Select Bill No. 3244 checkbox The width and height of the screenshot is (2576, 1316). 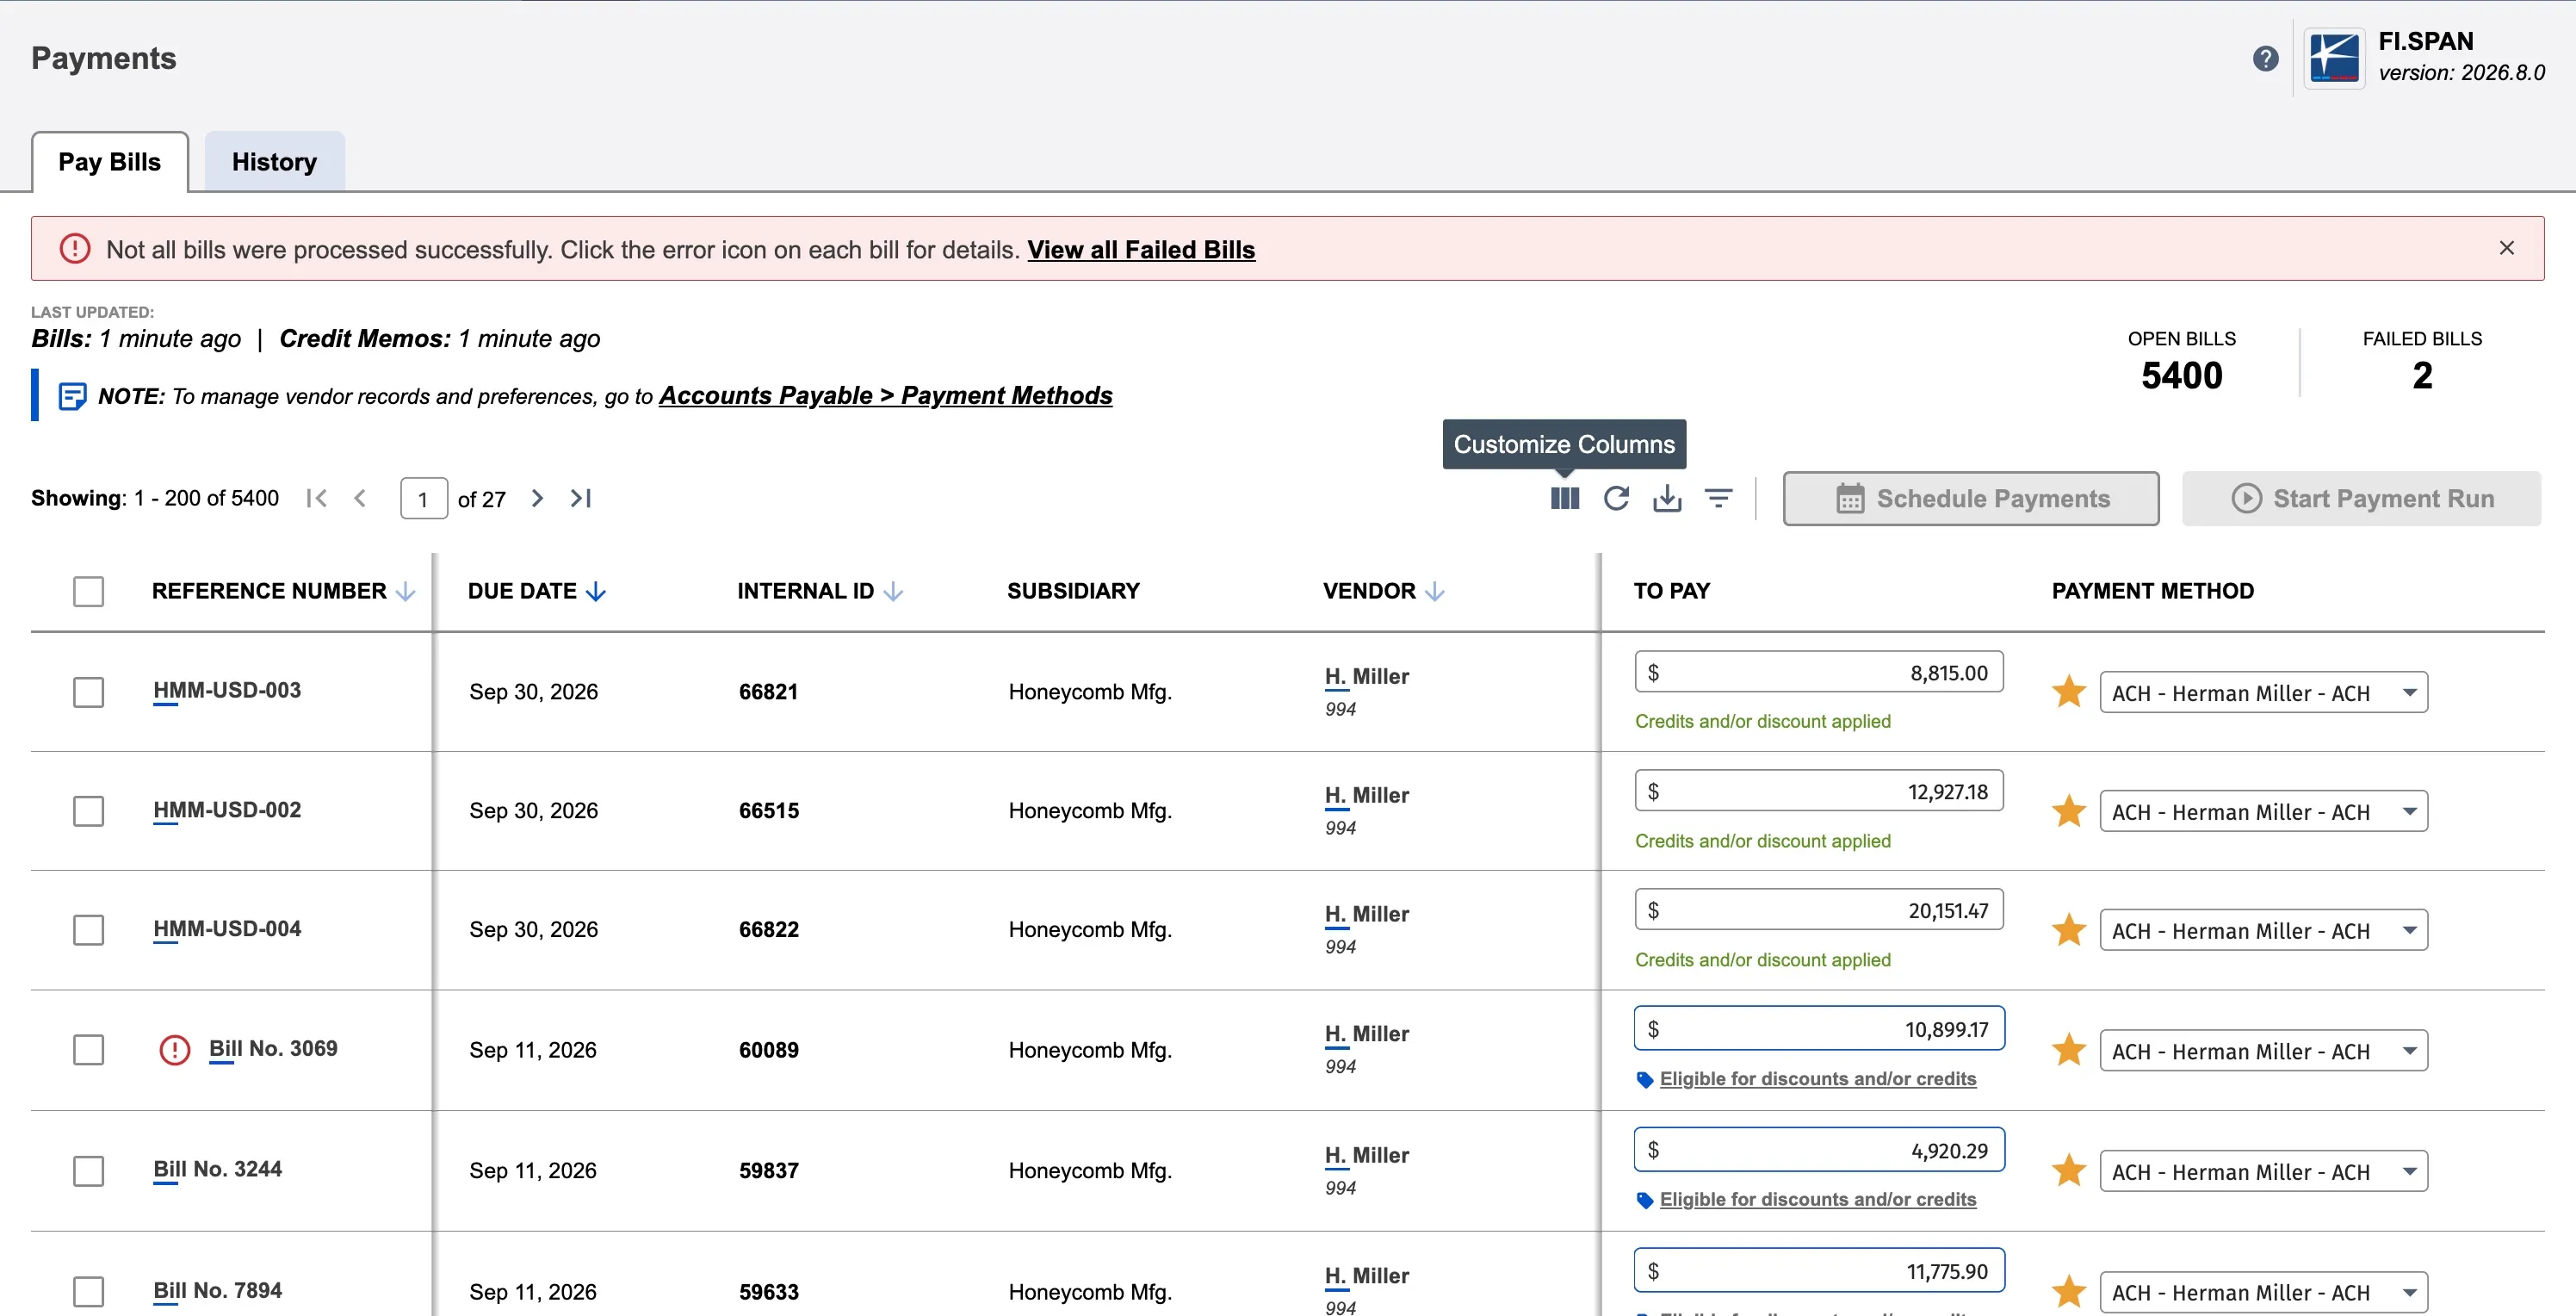pyautogui.click(x=89, y=1171)
